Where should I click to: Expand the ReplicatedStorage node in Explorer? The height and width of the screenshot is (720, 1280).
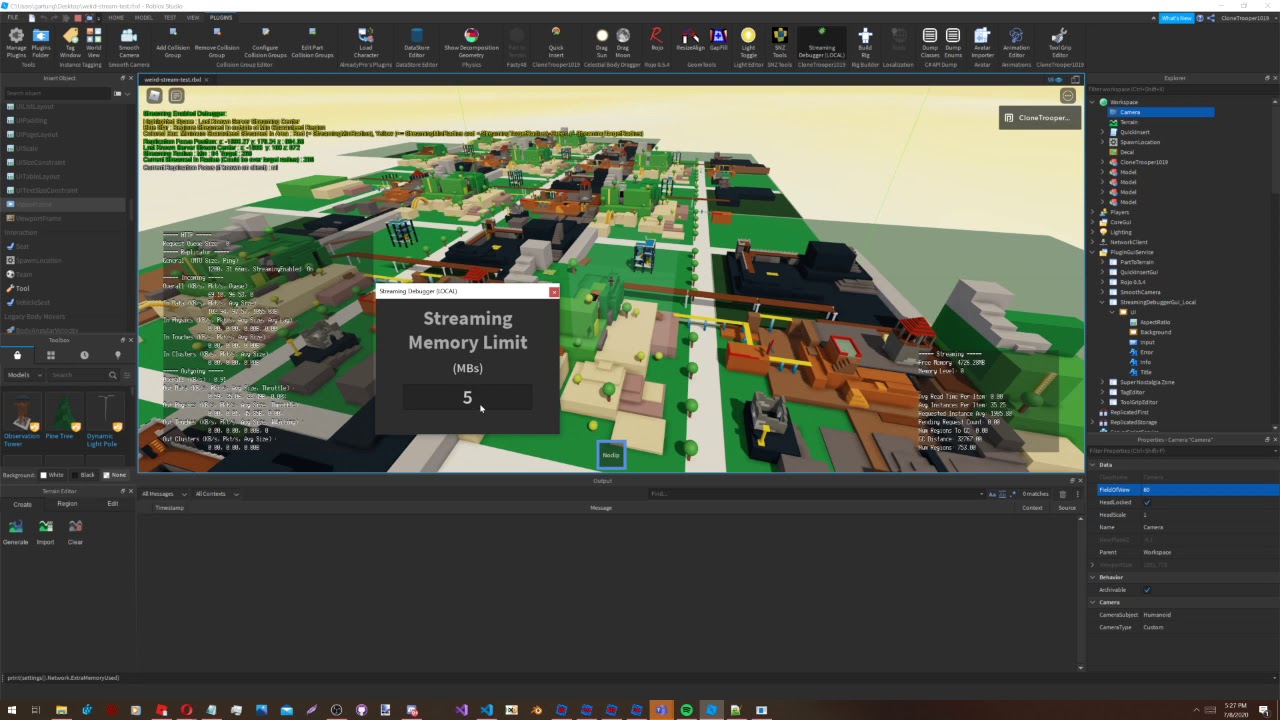[x=1093, y=422]
